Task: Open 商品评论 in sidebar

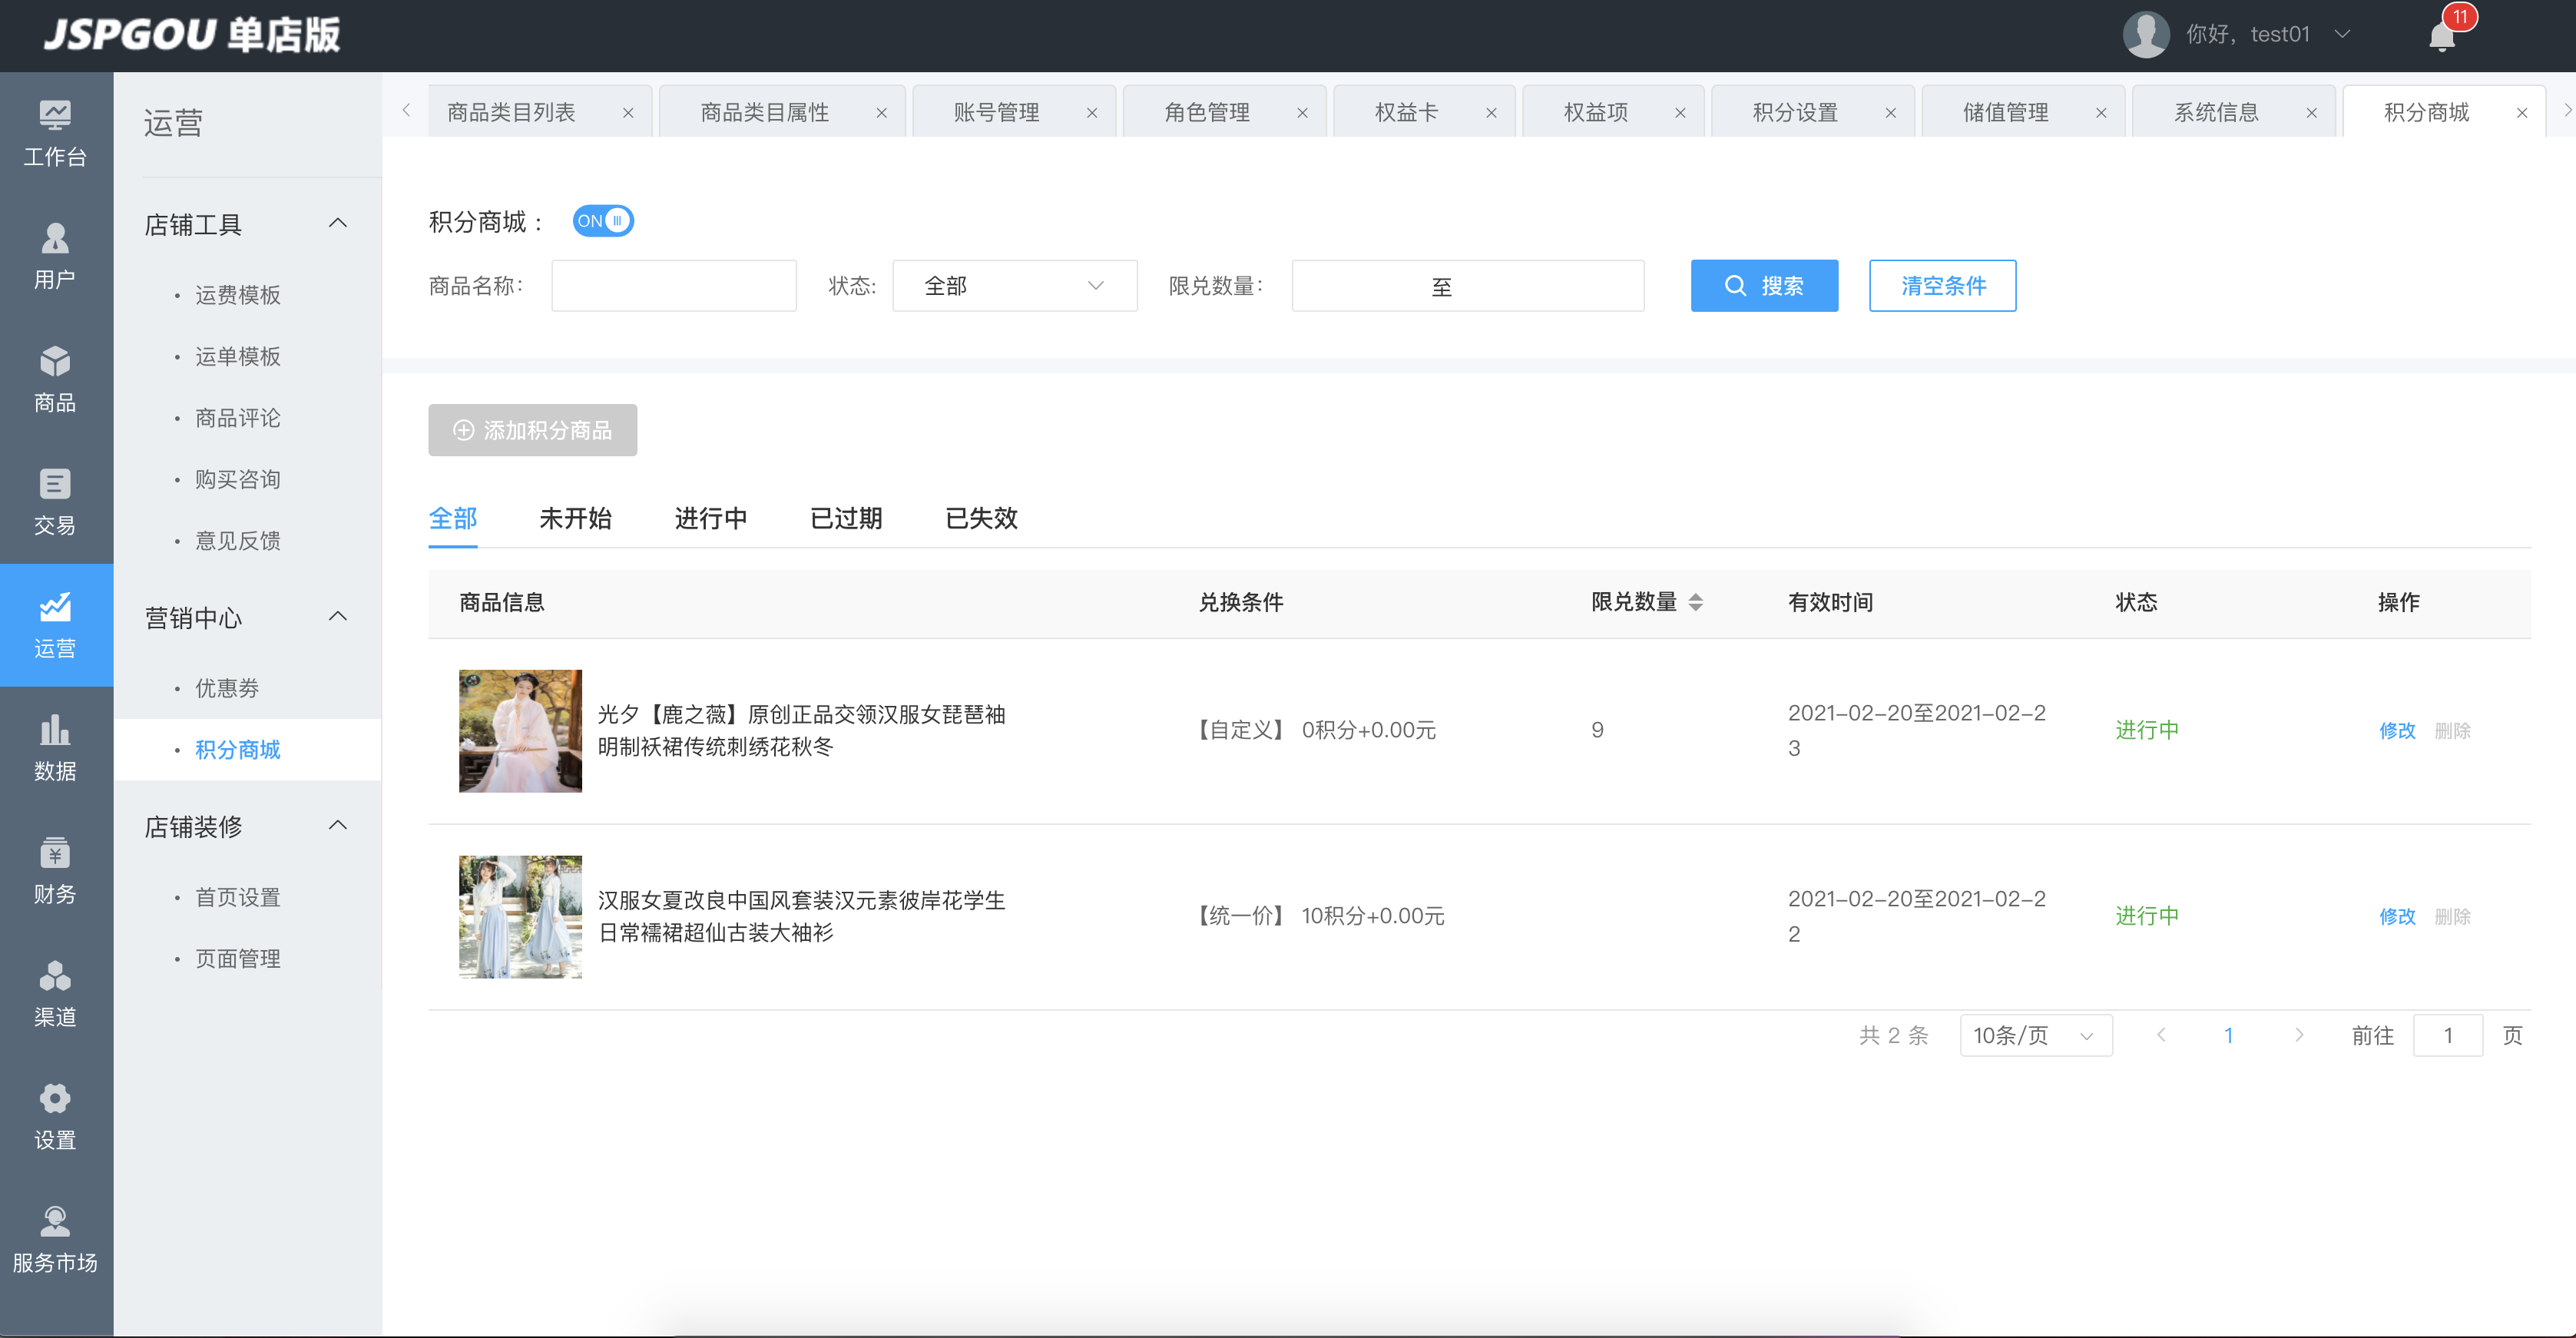Action: pyautogui.click(x=238, y=418)
